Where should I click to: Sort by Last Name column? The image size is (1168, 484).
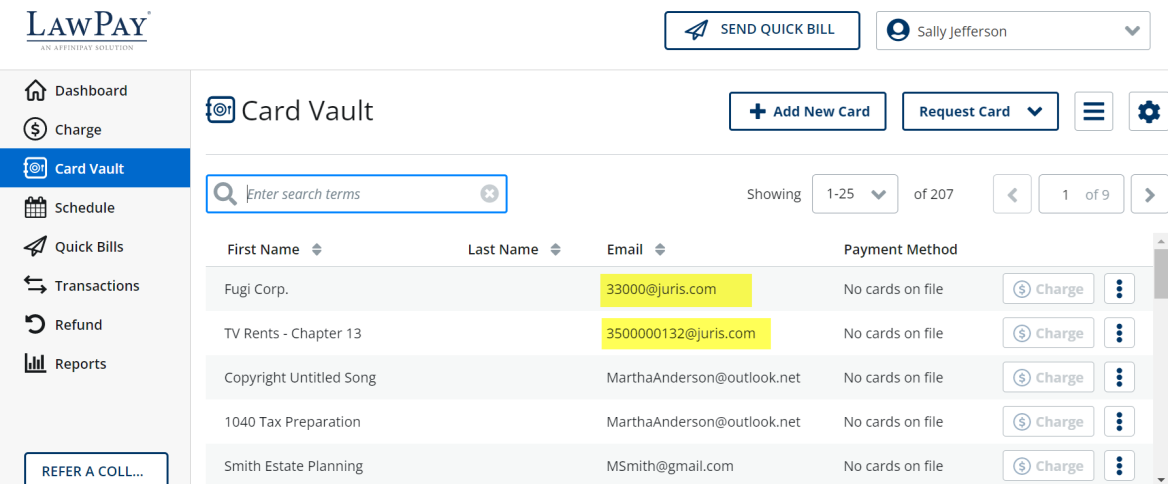[514, 250]
